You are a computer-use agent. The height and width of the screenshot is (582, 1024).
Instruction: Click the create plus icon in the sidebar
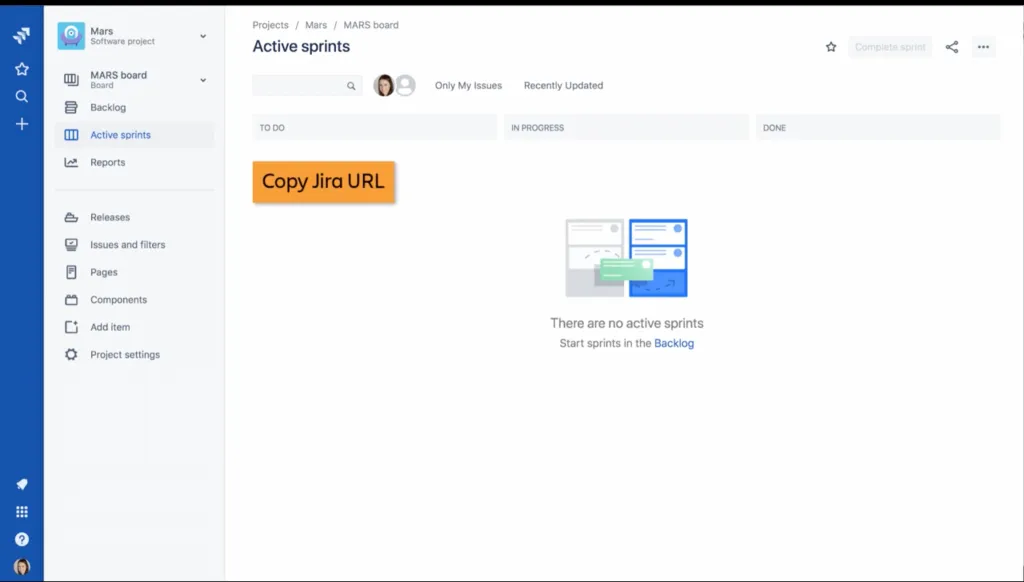click(22, 124)
